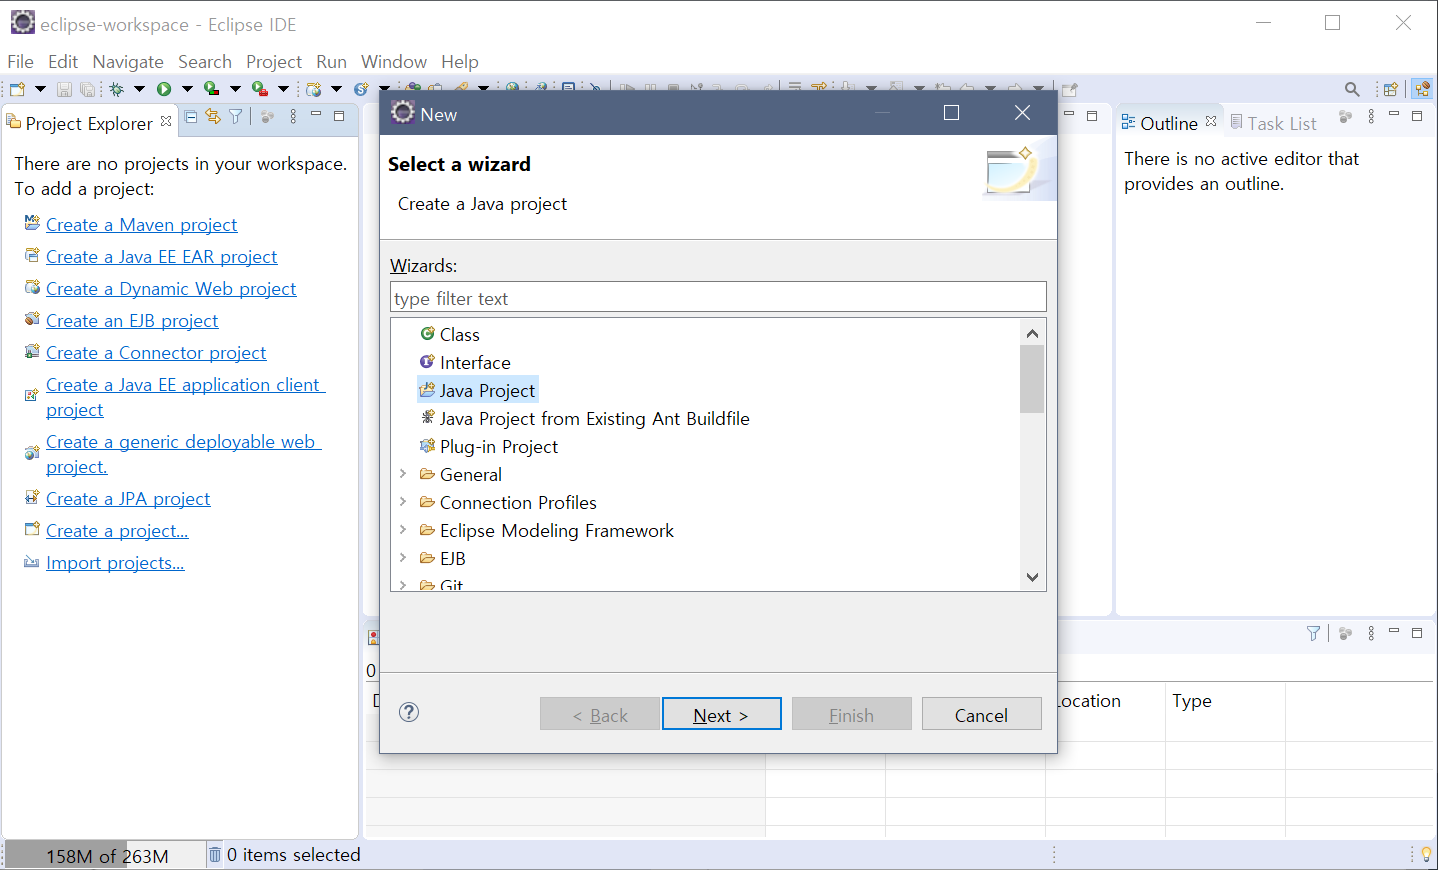Click the Cancel button in dialog
1438x870 pixels.
pos(981,714)
